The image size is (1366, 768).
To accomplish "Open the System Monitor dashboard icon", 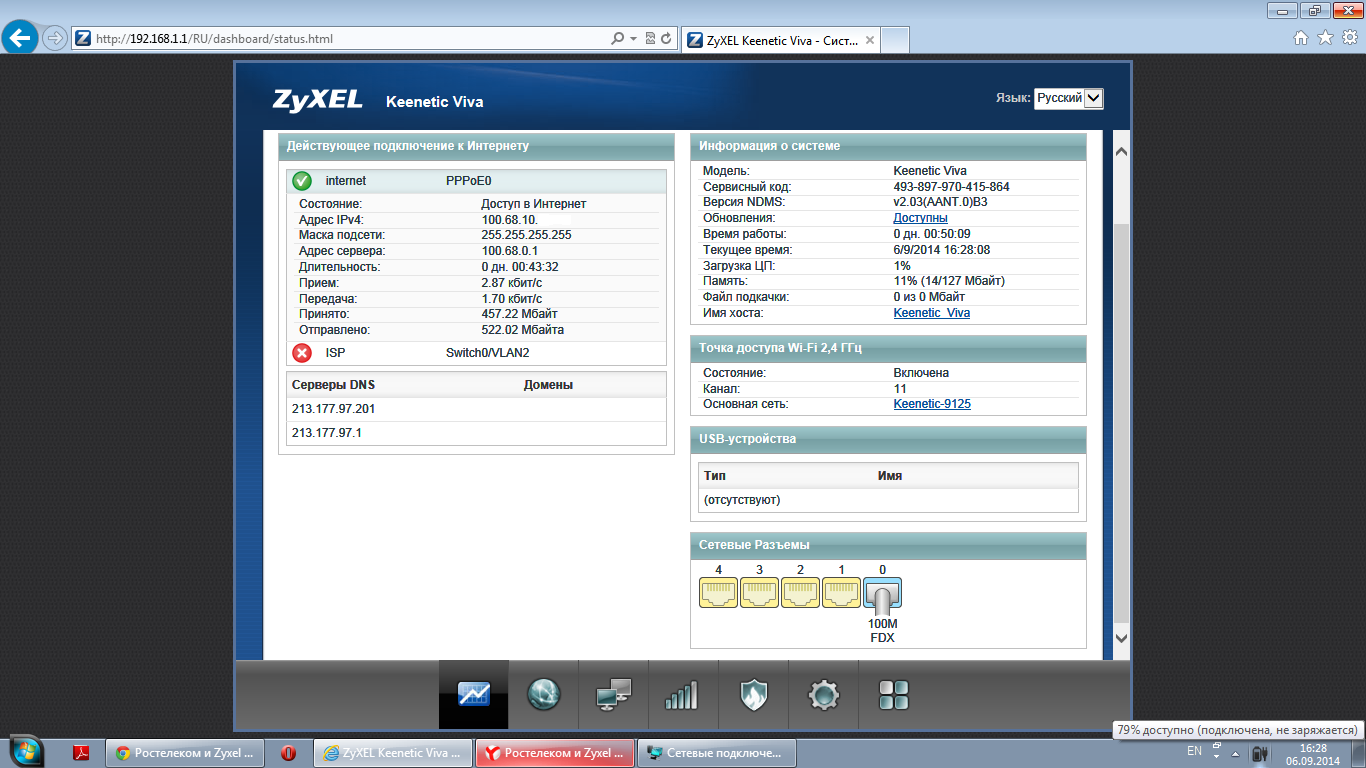I will (474, 694).
